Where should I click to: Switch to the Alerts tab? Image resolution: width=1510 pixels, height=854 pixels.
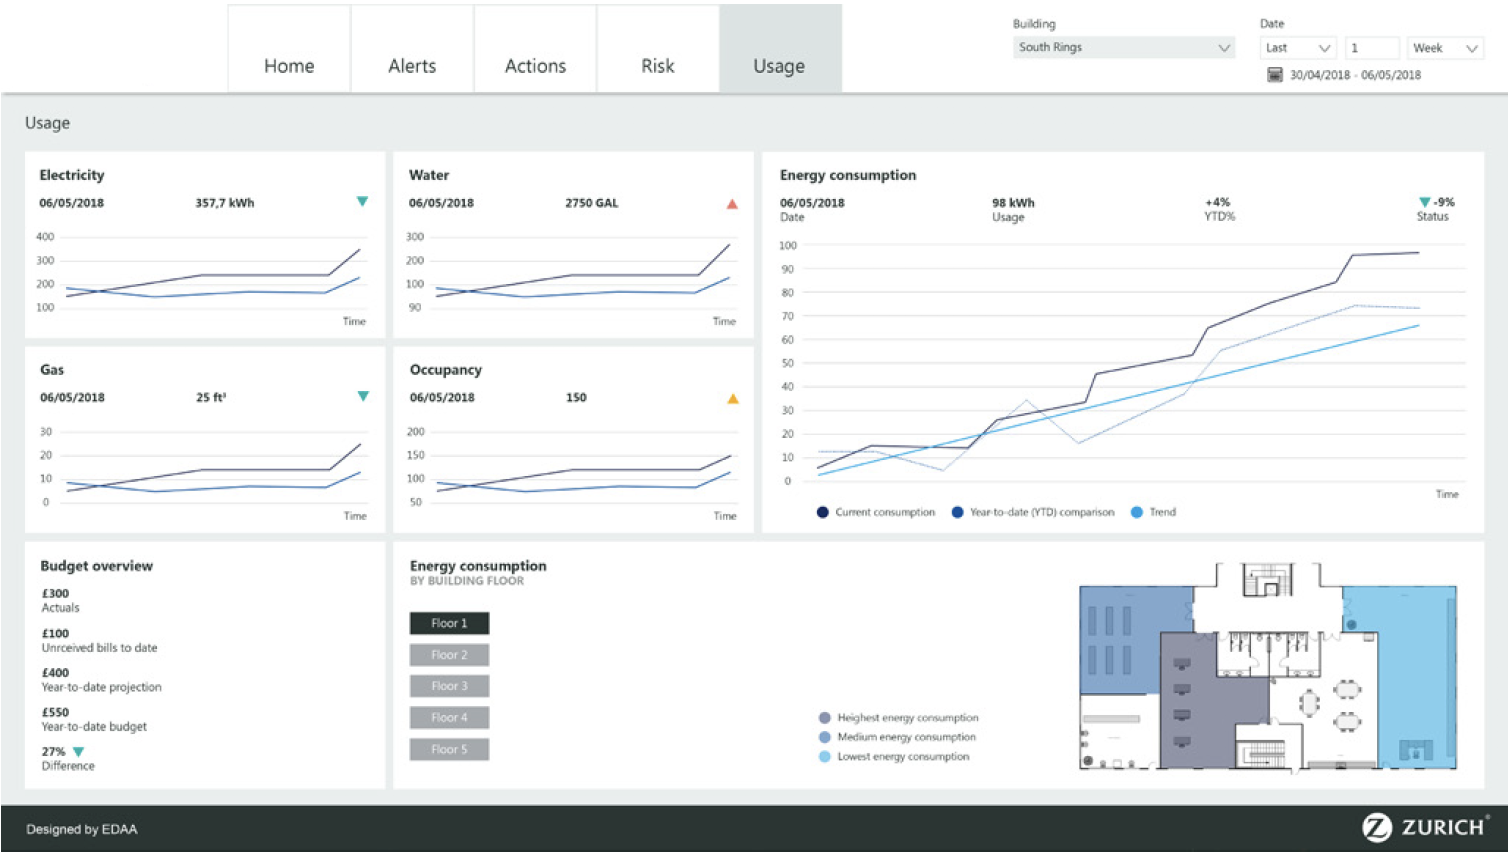[x=412, y=66]
